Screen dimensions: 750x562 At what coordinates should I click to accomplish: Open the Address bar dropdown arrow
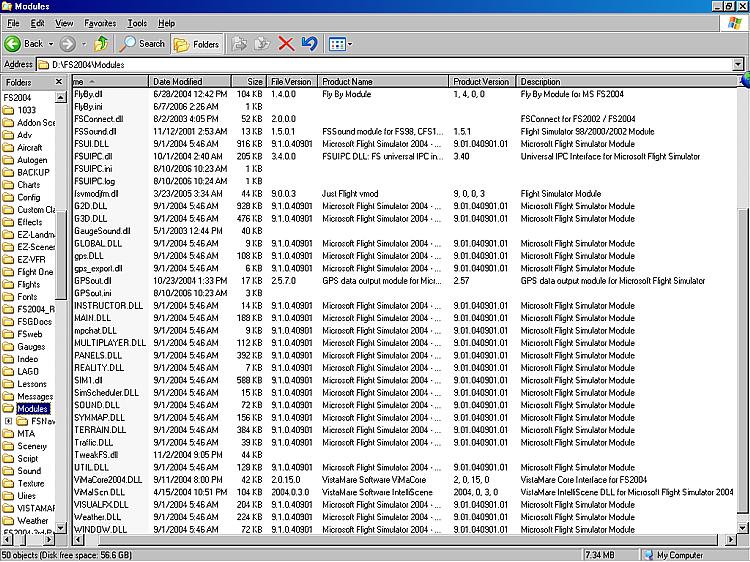739,64
